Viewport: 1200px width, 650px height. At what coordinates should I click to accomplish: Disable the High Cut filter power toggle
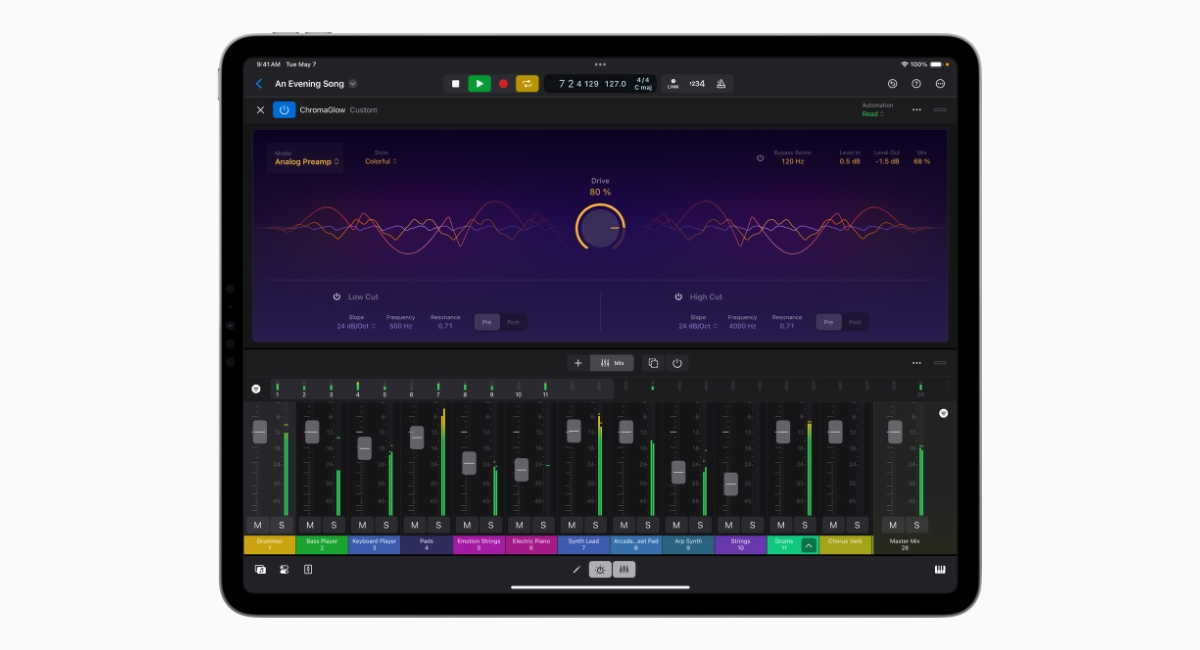click(x=677, y=296)
